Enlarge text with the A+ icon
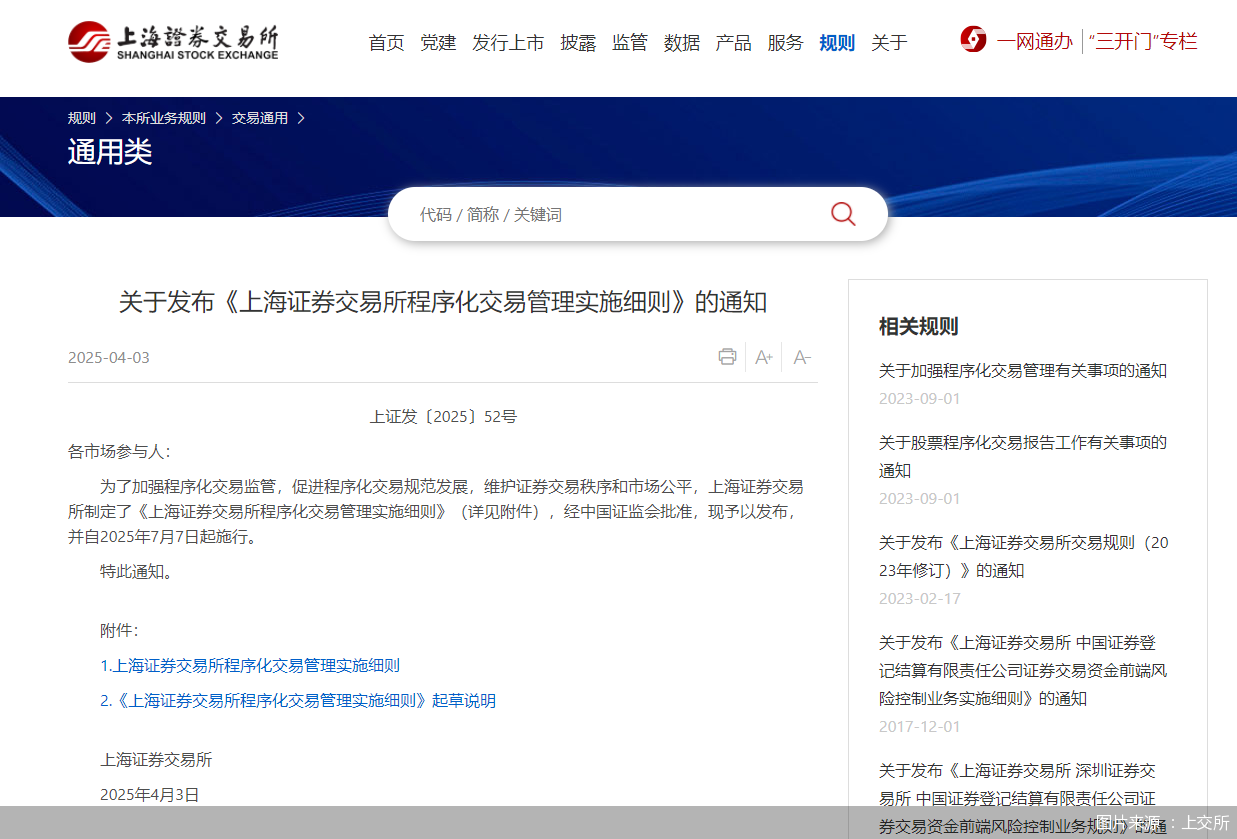 [764, 356]
